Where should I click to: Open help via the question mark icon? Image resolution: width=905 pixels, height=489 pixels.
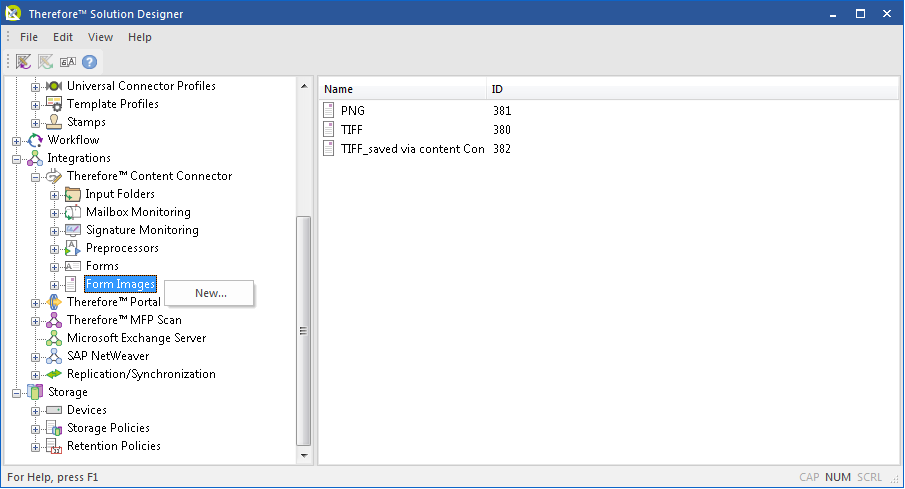(89, 62)
